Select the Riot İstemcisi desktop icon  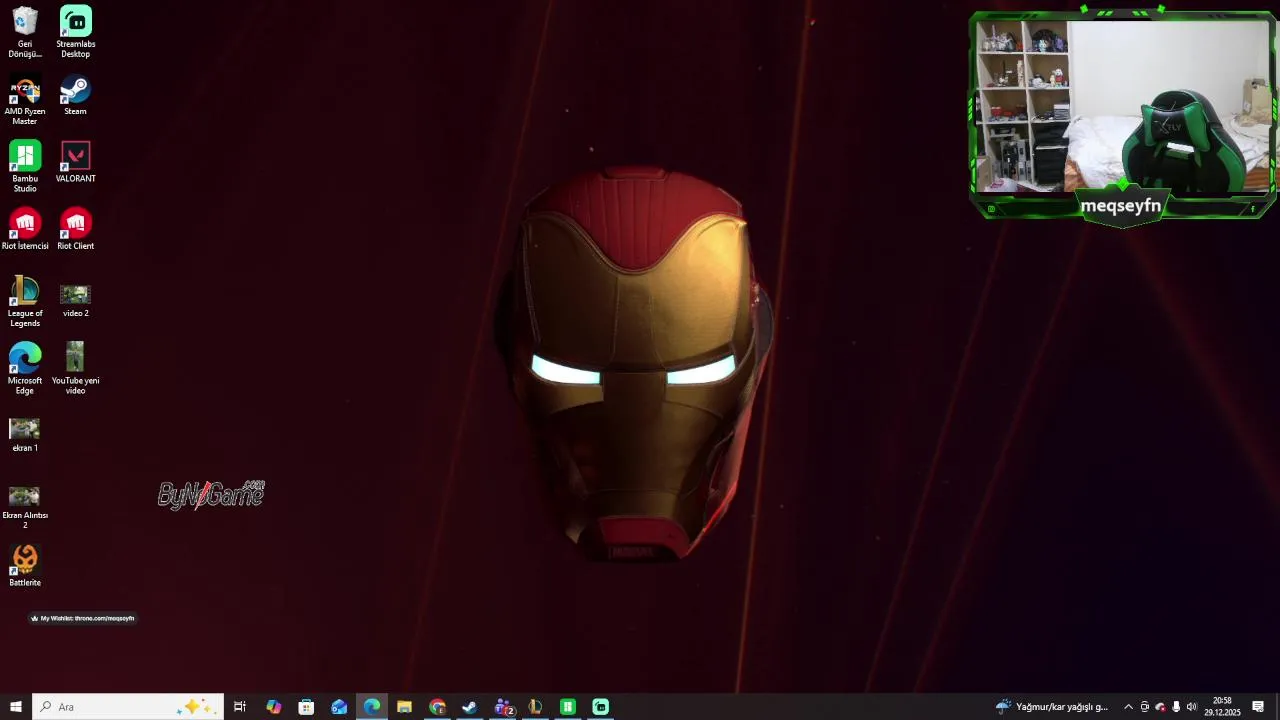click(x=25, y=229)
